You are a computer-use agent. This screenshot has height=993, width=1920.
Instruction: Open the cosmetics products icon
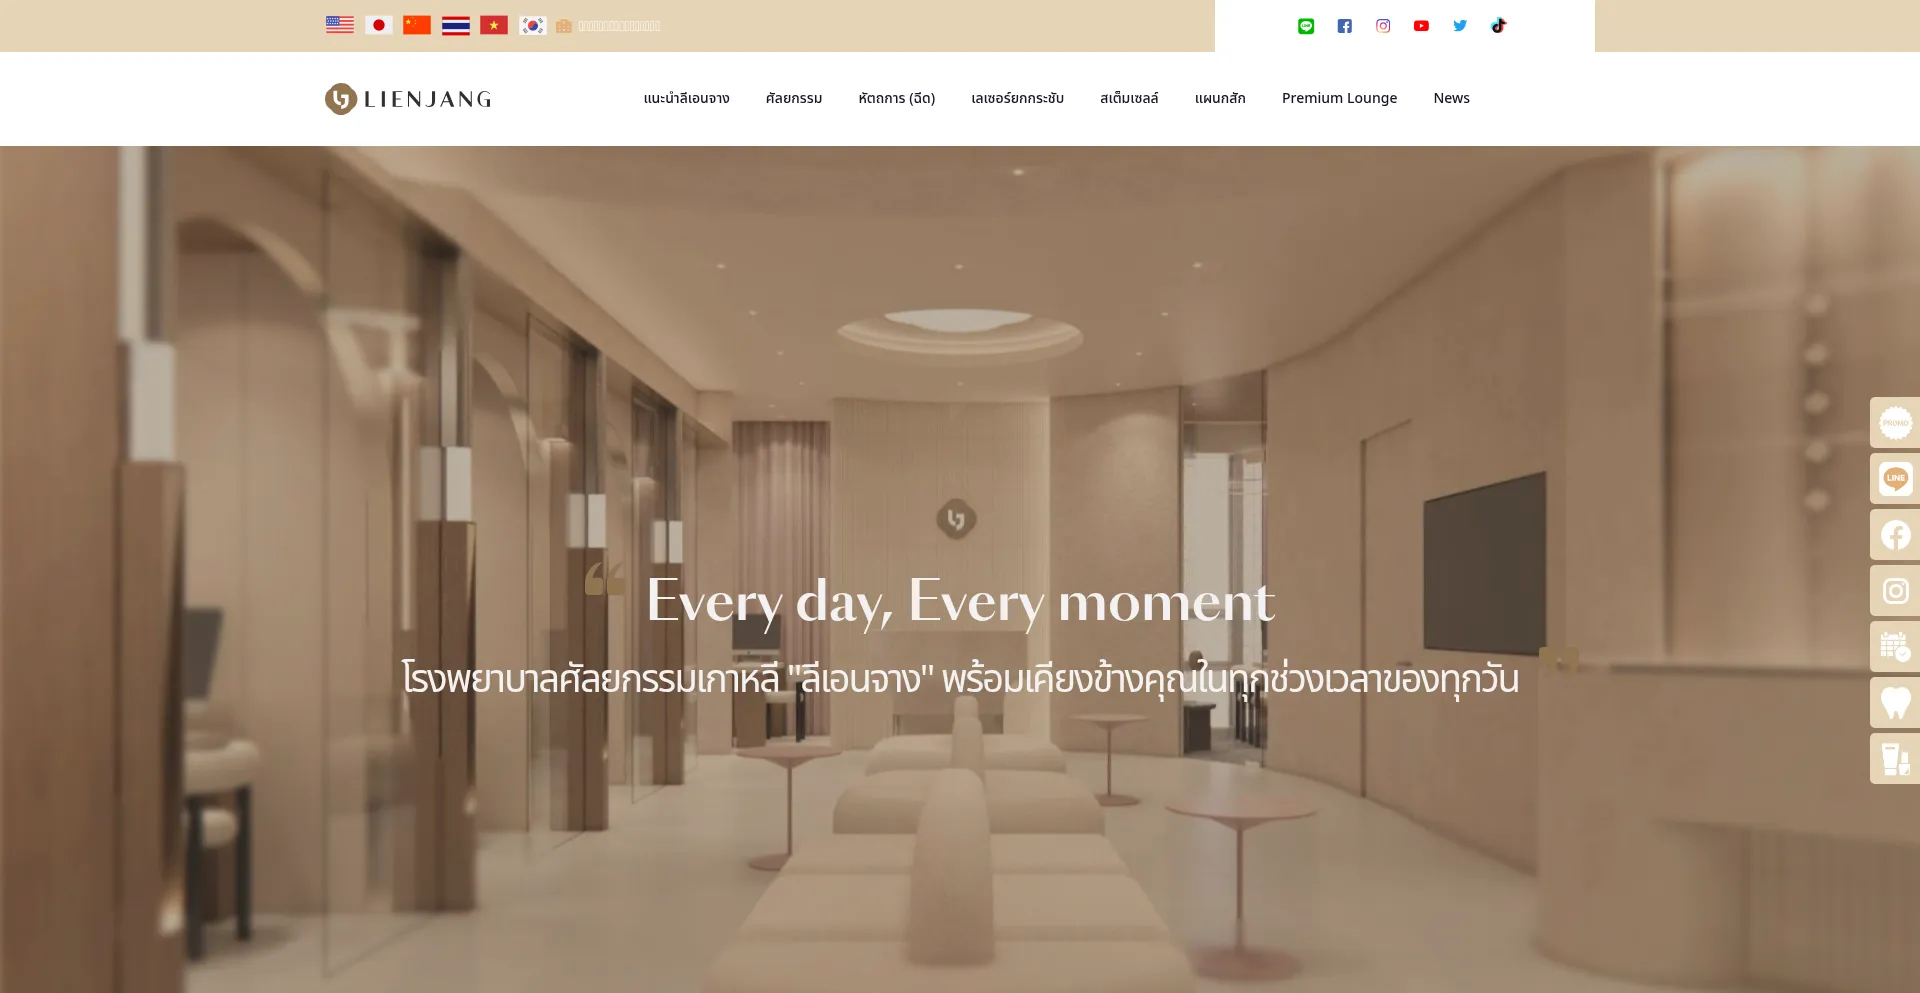(x=1895, y=759)
